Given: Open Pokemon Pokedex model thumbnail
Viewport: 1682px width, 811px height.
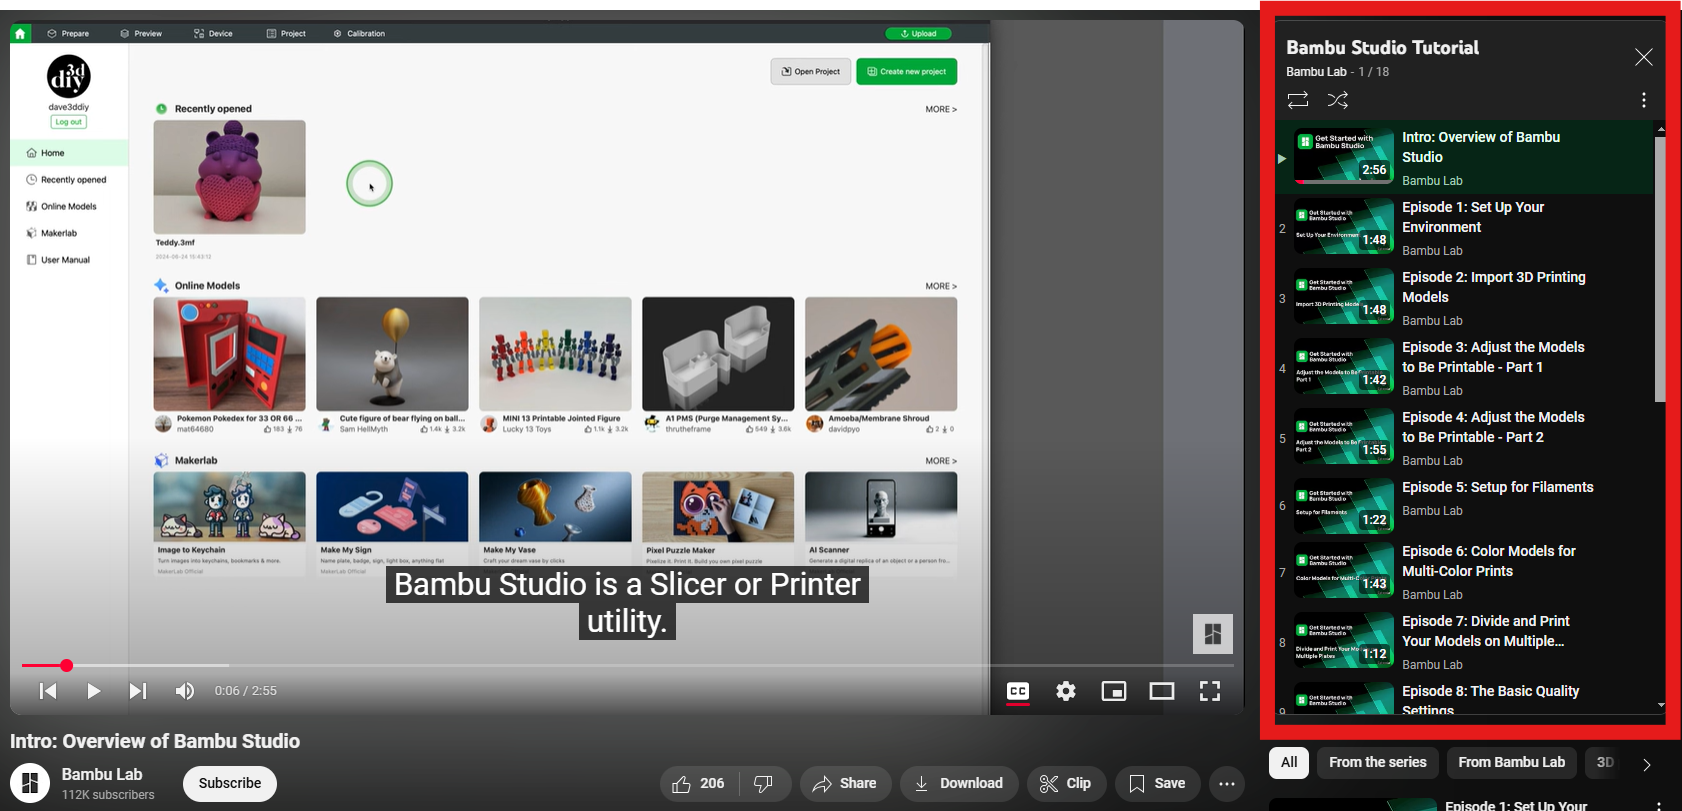Looking at the screenshot, I should 230,354.
